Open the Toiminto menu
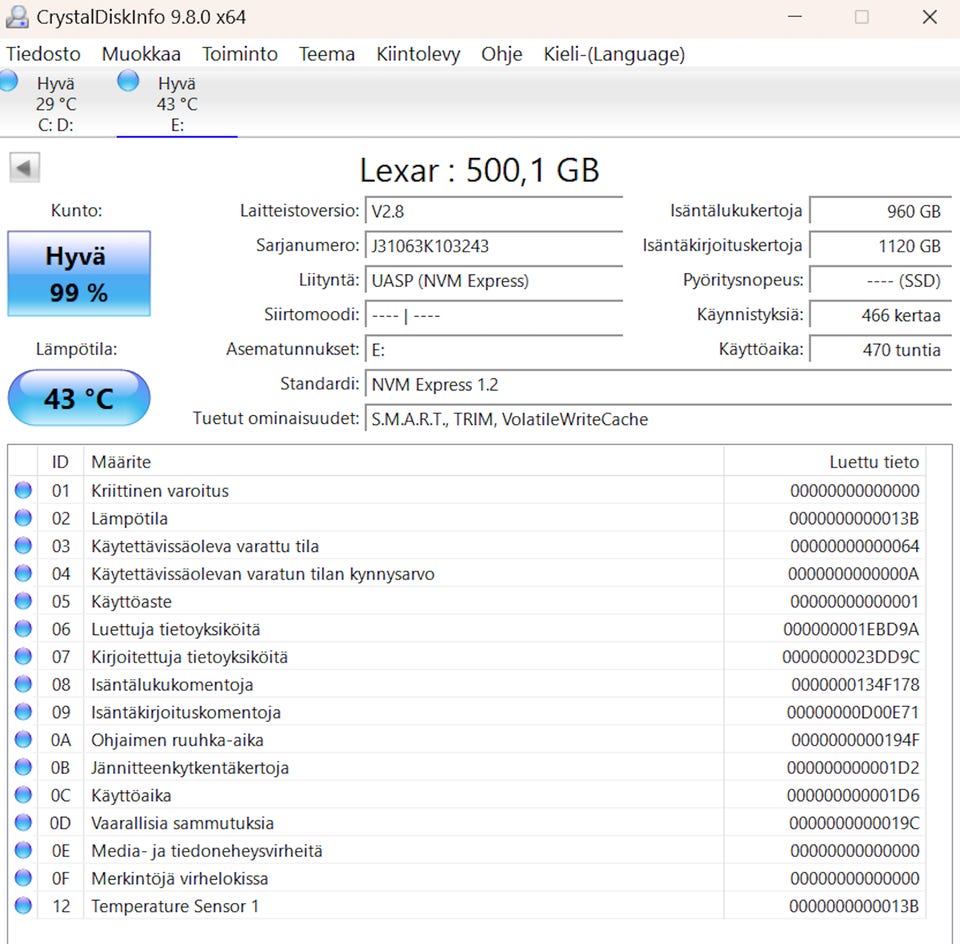 point(240,54)
